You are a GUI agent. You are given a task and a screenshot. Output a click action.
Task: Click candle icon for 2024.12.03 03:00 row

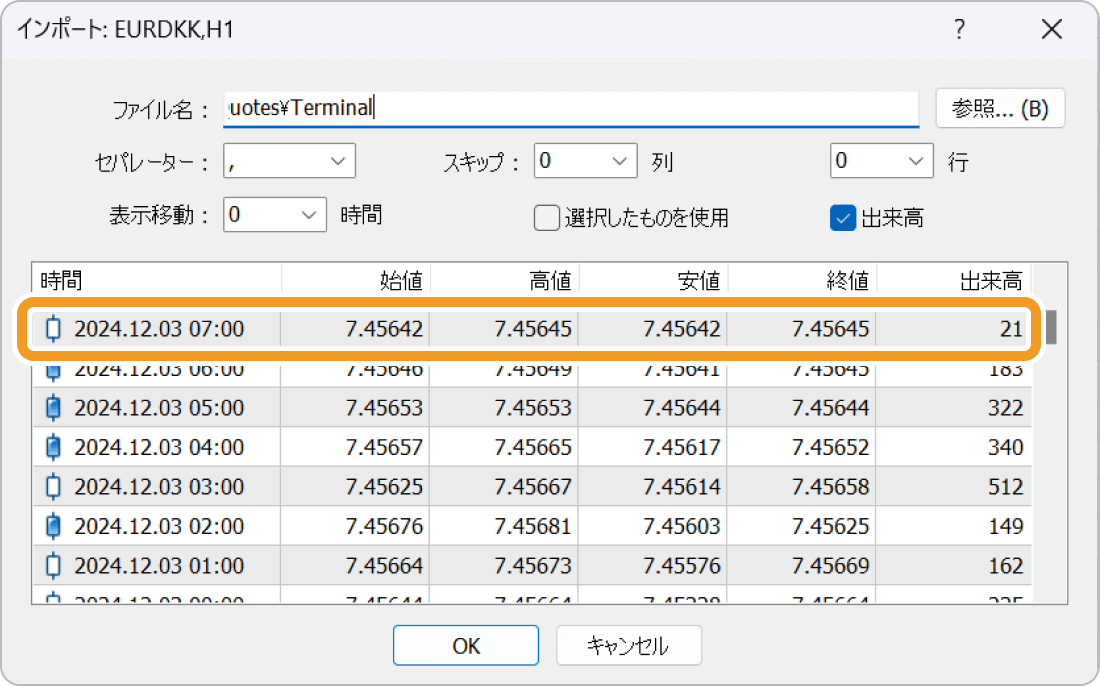pos(54,487)
